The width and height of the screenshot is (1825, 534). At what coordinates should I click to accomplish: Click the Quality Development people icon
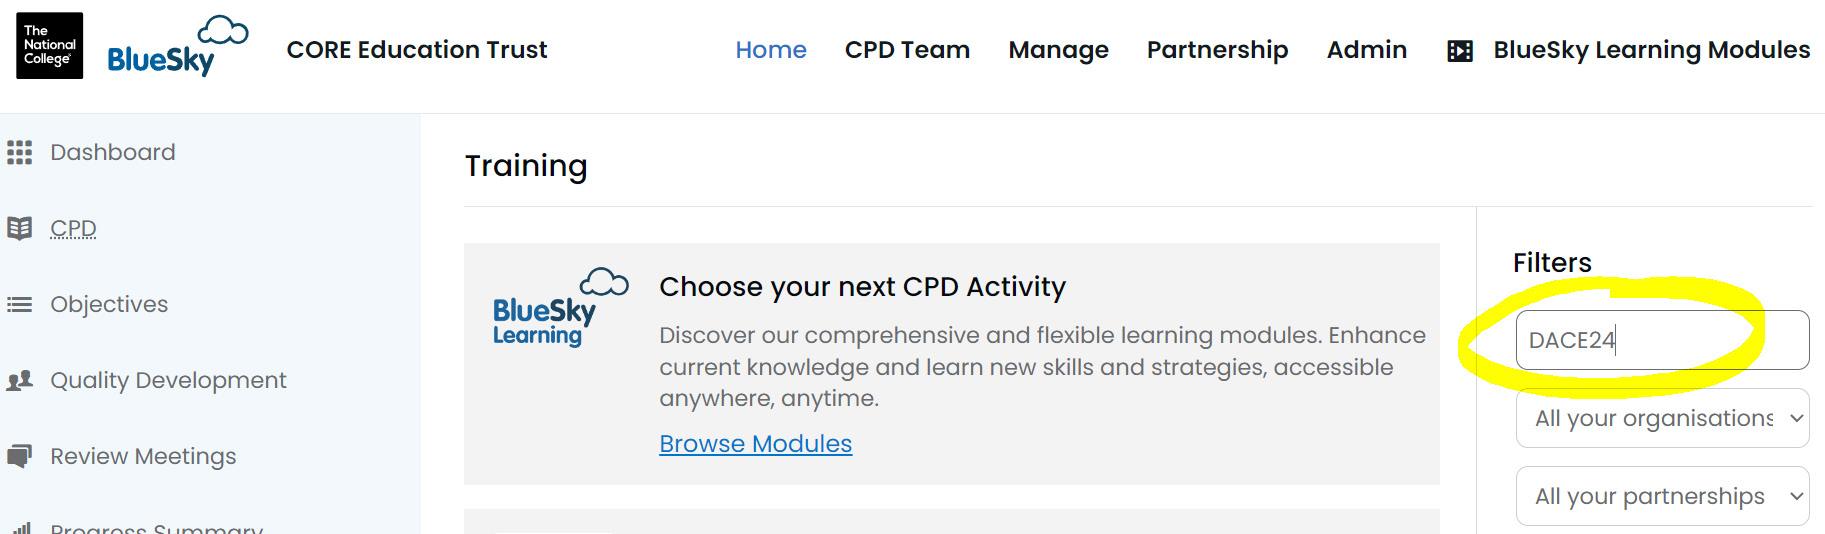pos(19,380)
